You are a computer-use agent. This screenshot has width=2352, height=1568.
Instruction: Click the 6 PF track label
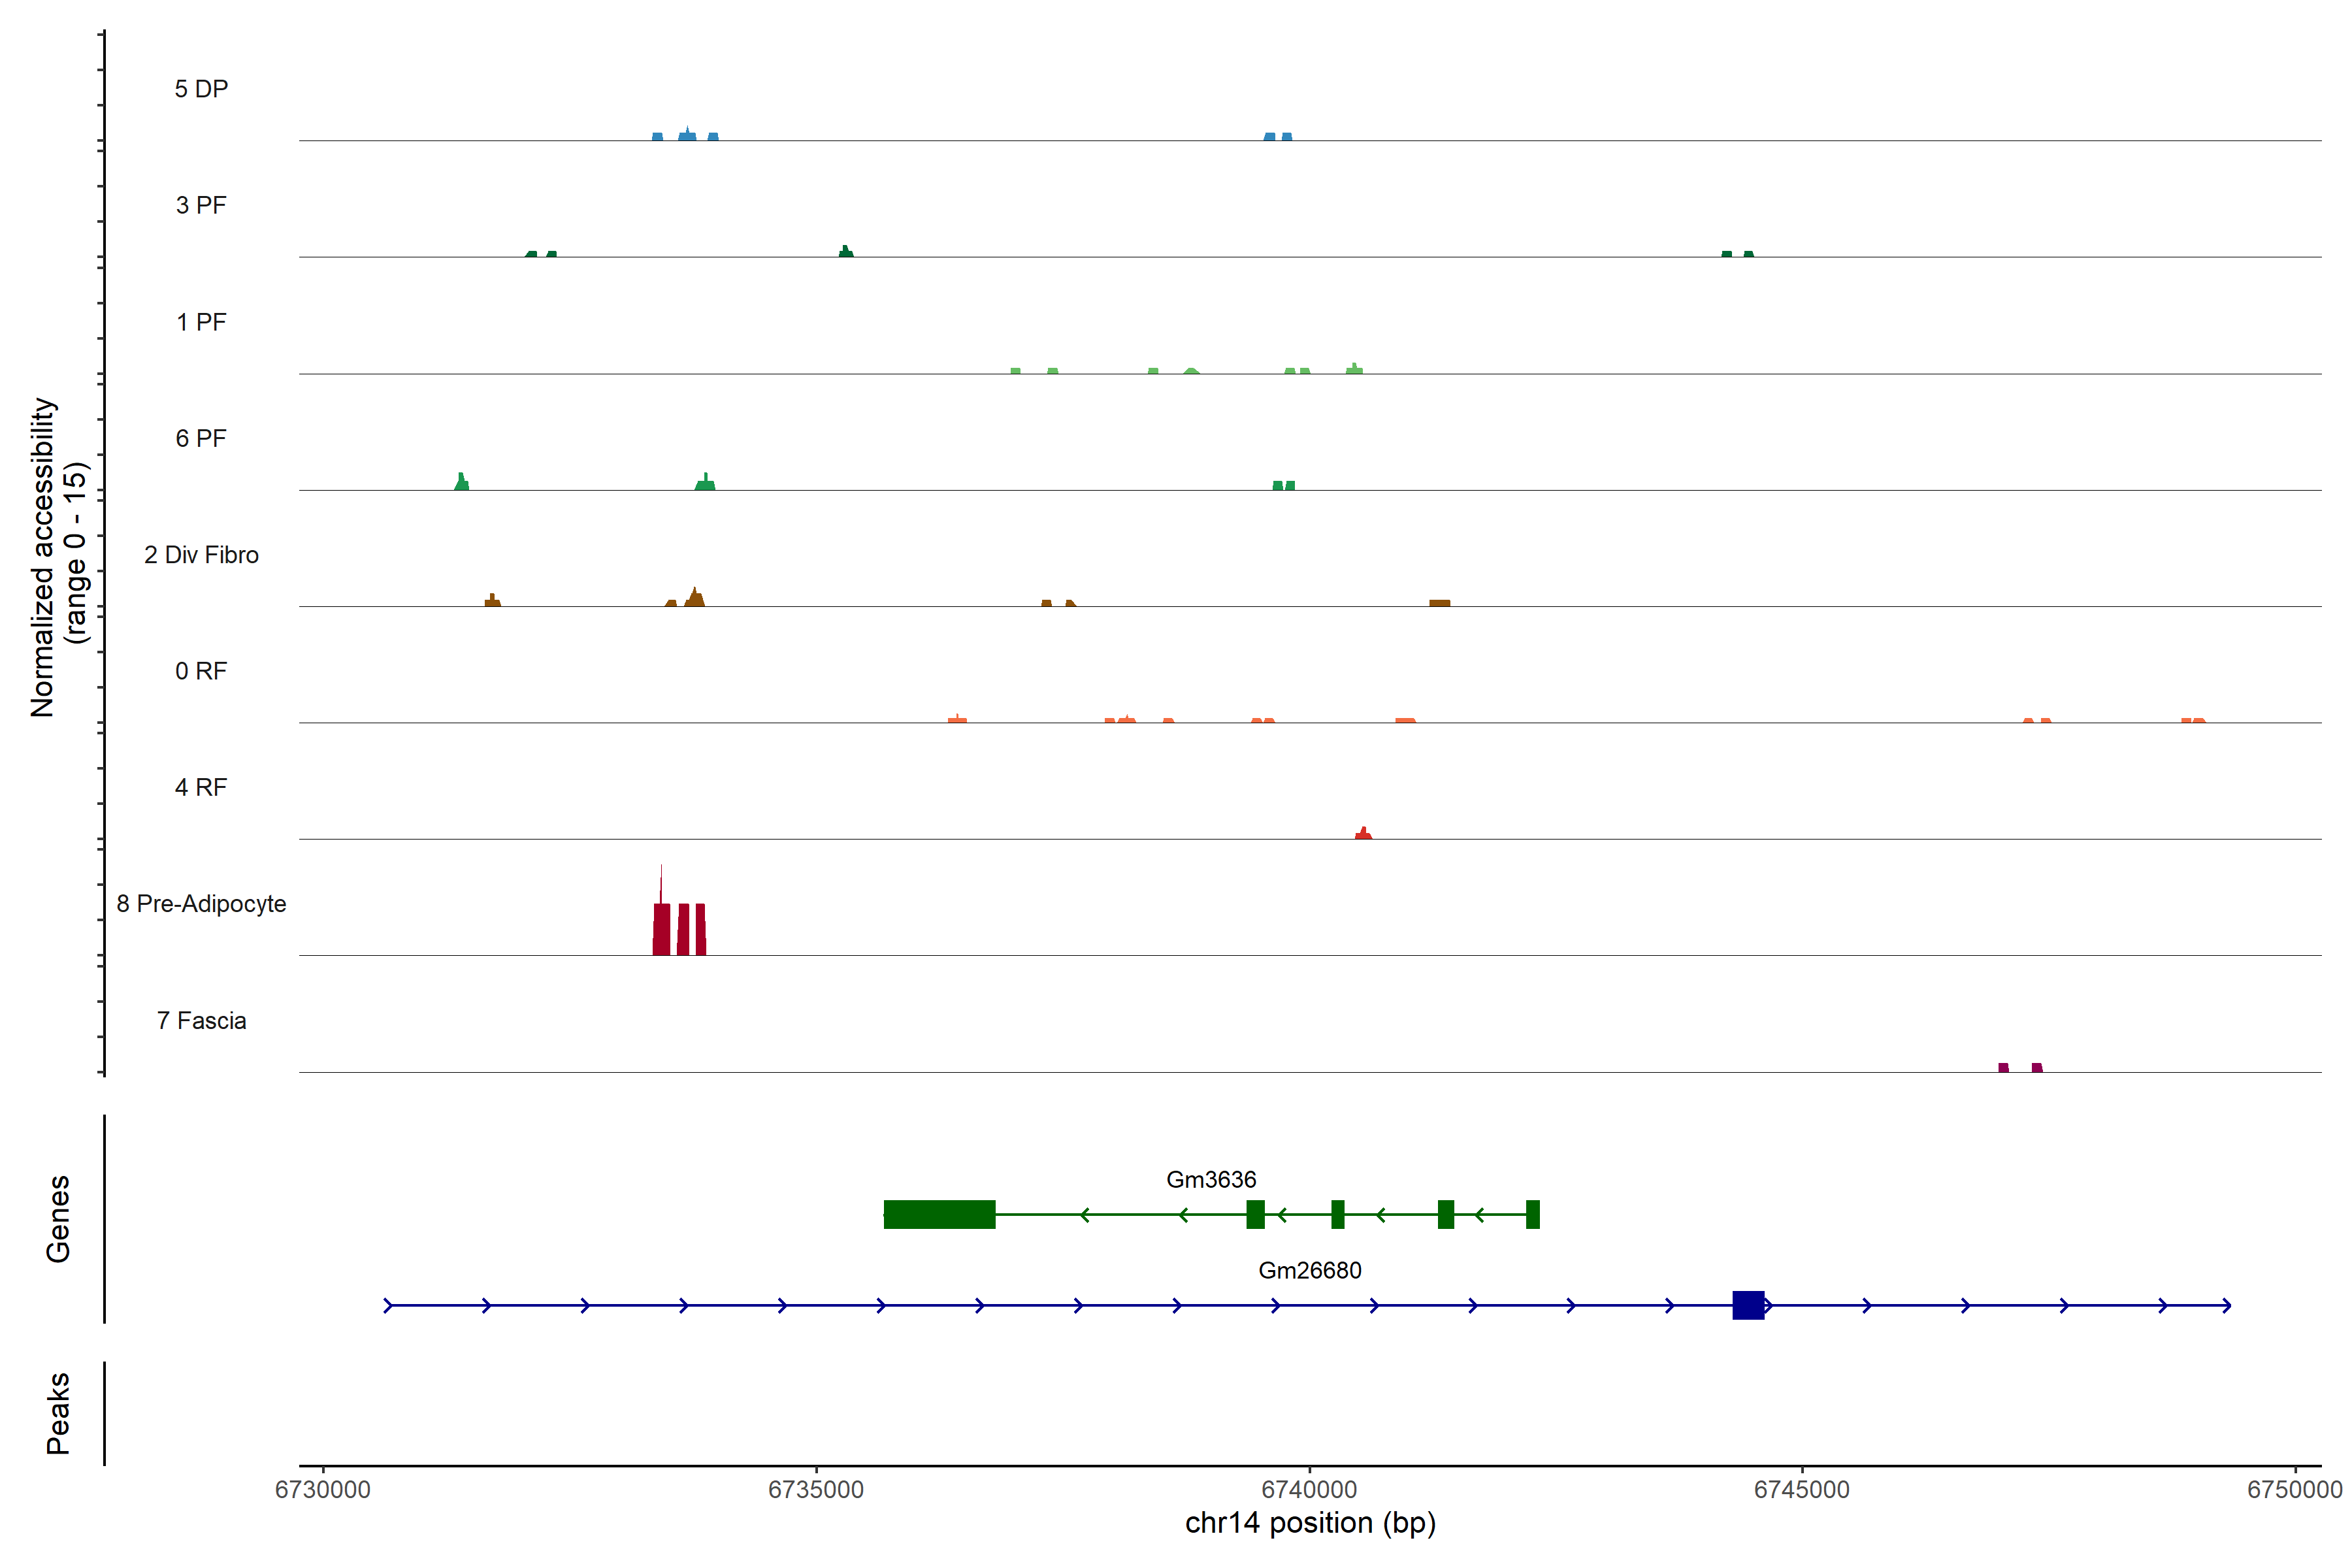pyautogui.click(x=201, y=439)
